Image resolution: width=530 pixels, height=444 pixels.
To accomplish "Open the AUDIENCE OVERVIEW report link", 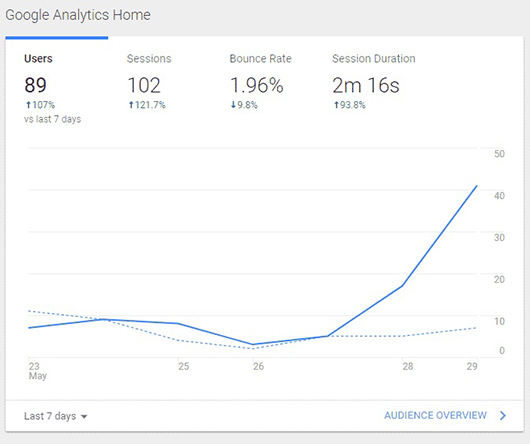I will coord(435,415).
